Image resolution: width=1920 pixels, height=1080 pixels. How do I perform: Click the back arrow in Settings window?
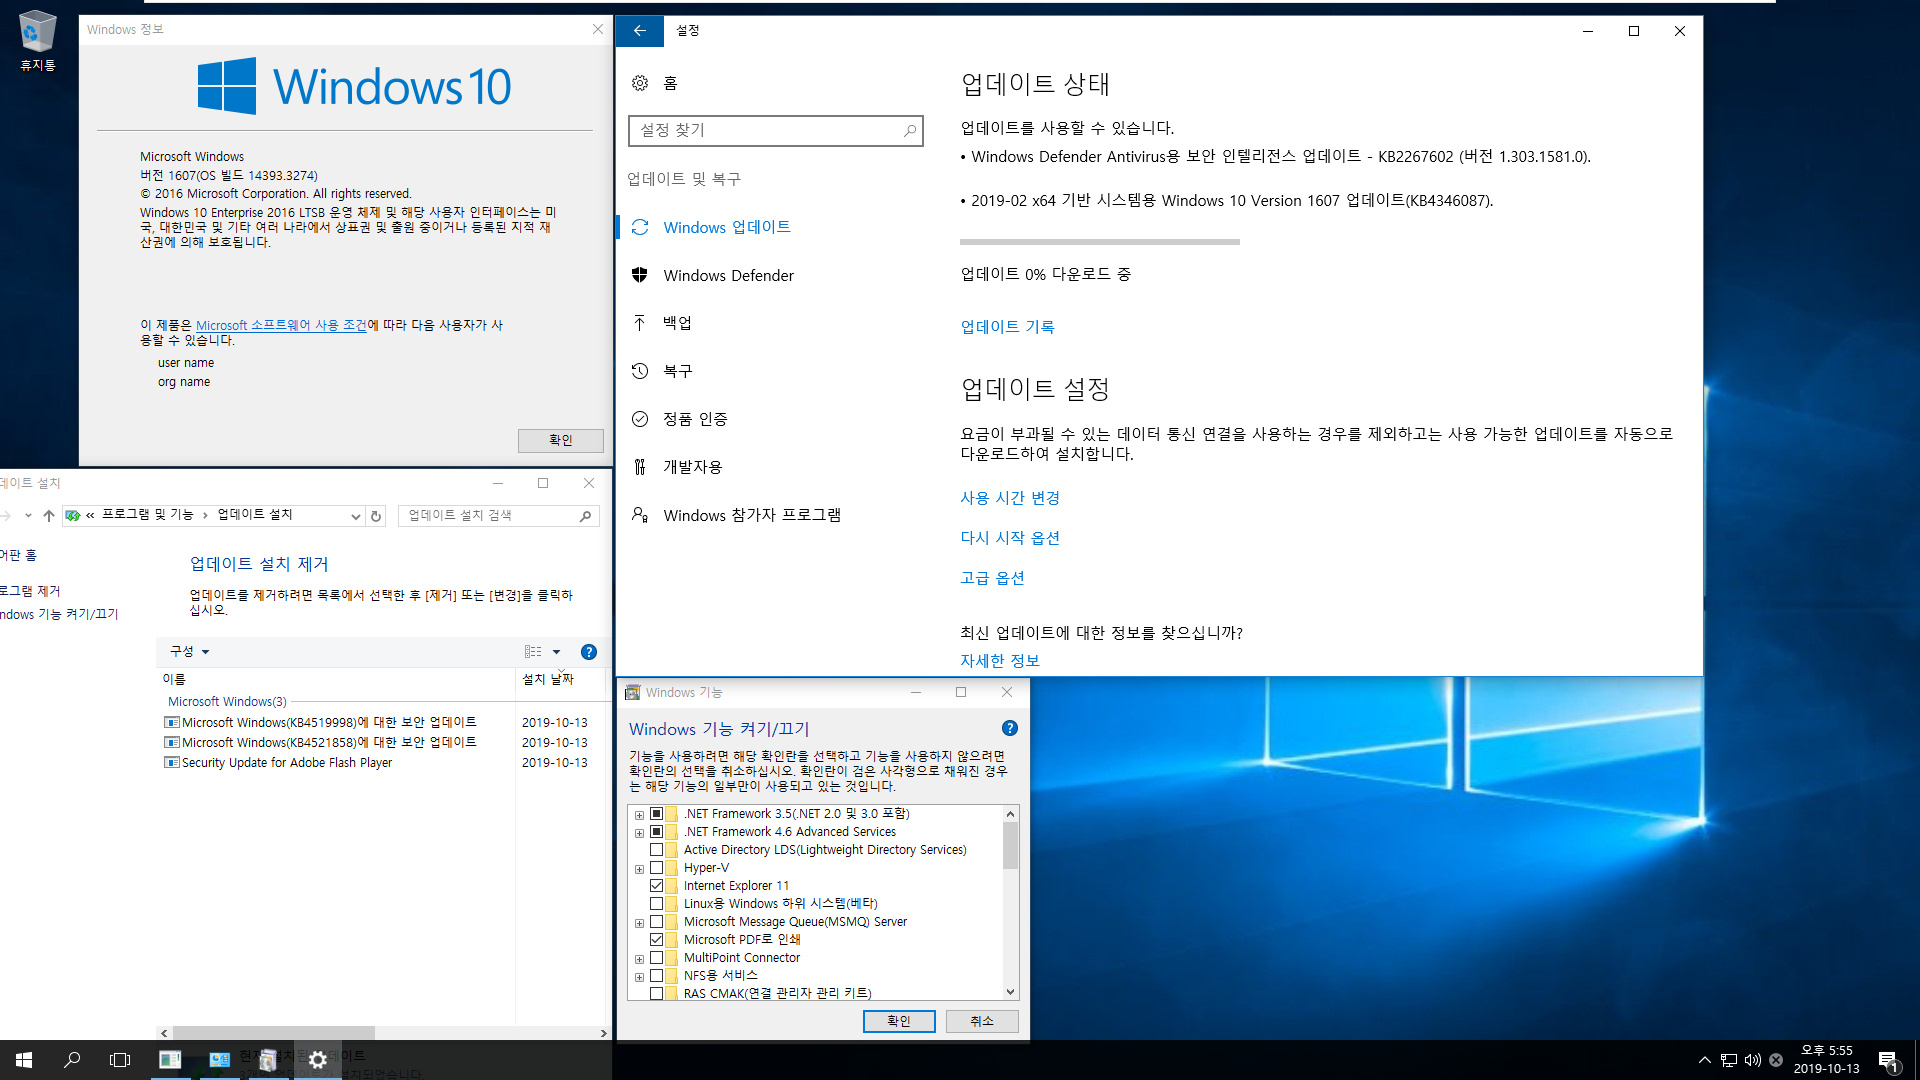click(639, 31)
